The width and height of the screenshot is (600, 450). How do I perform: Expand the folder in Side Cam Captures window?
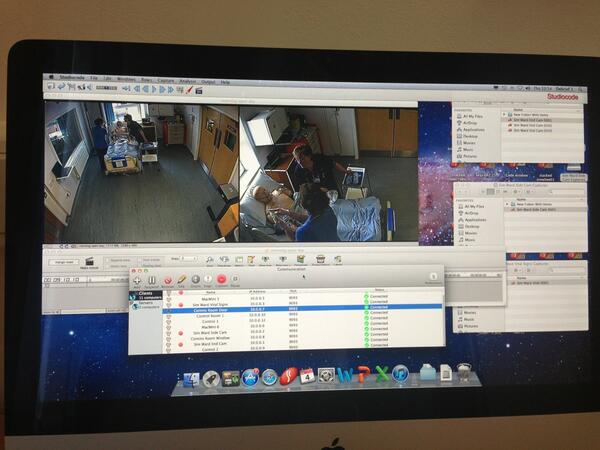coord(507,204)
